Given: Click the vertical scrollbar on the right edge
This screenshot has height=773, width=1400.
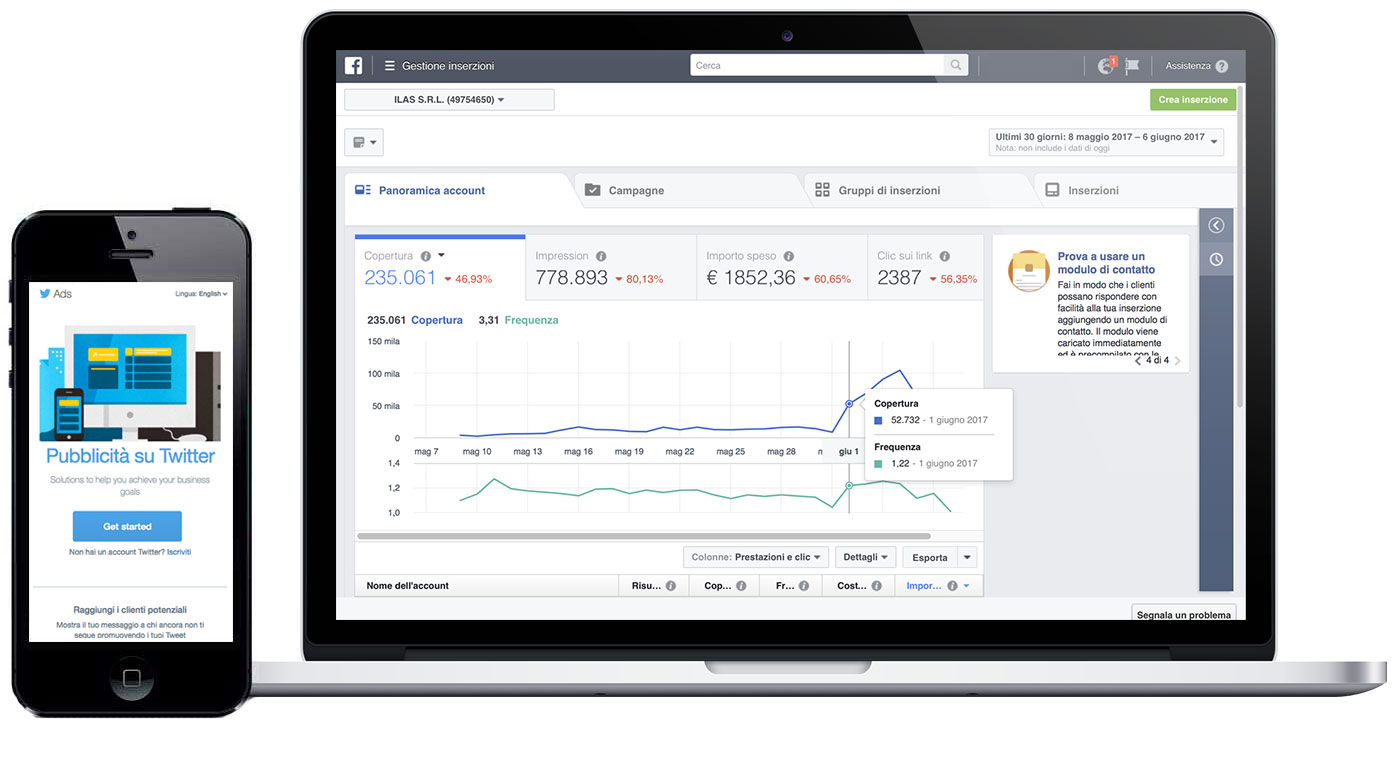Looking at the screenshot, I should [1241, 245].
